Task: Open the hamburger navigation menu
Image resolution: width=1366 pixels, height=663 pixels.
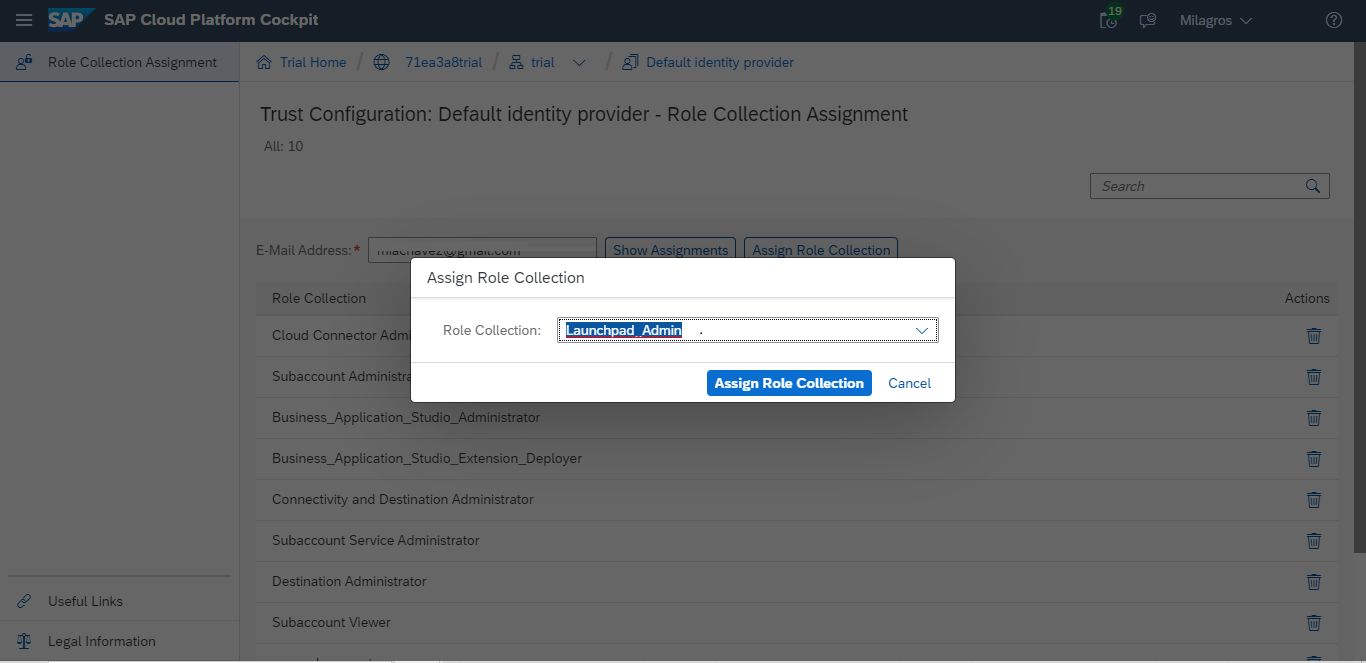Action: pyautogui.click(x=24, y=20)
